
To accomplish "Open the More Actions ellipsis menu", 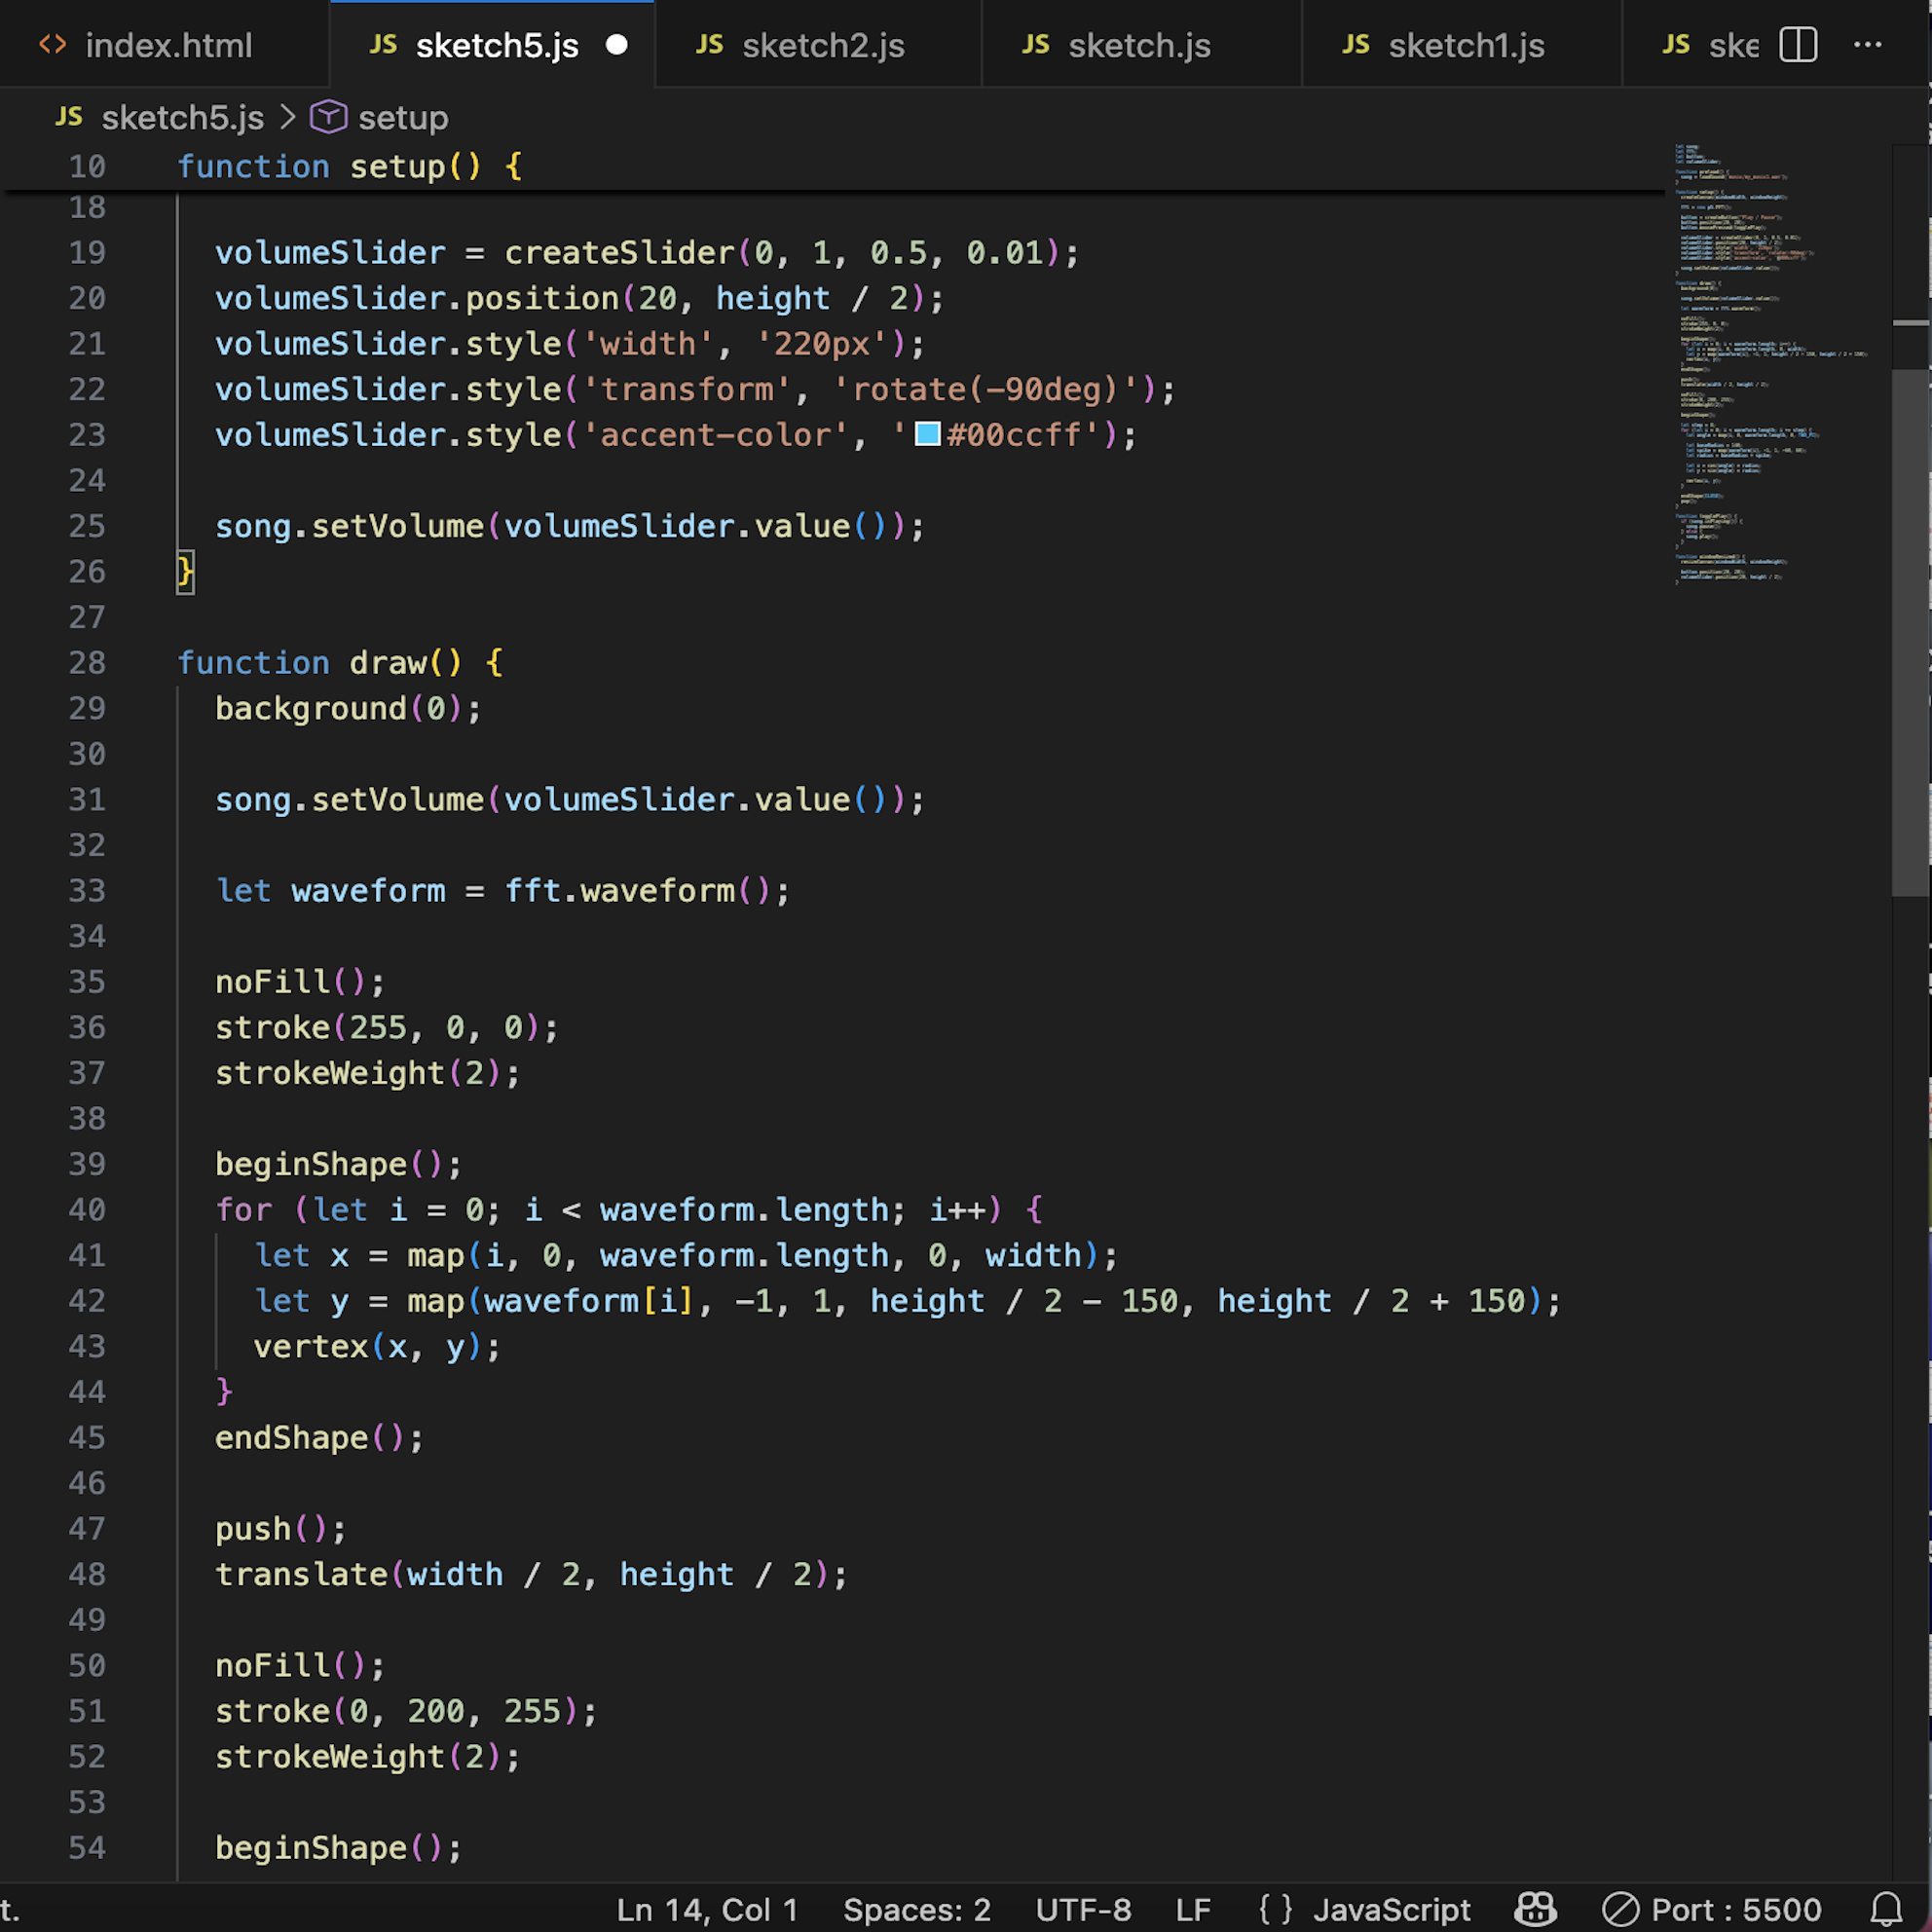I will coord(1867,45).
